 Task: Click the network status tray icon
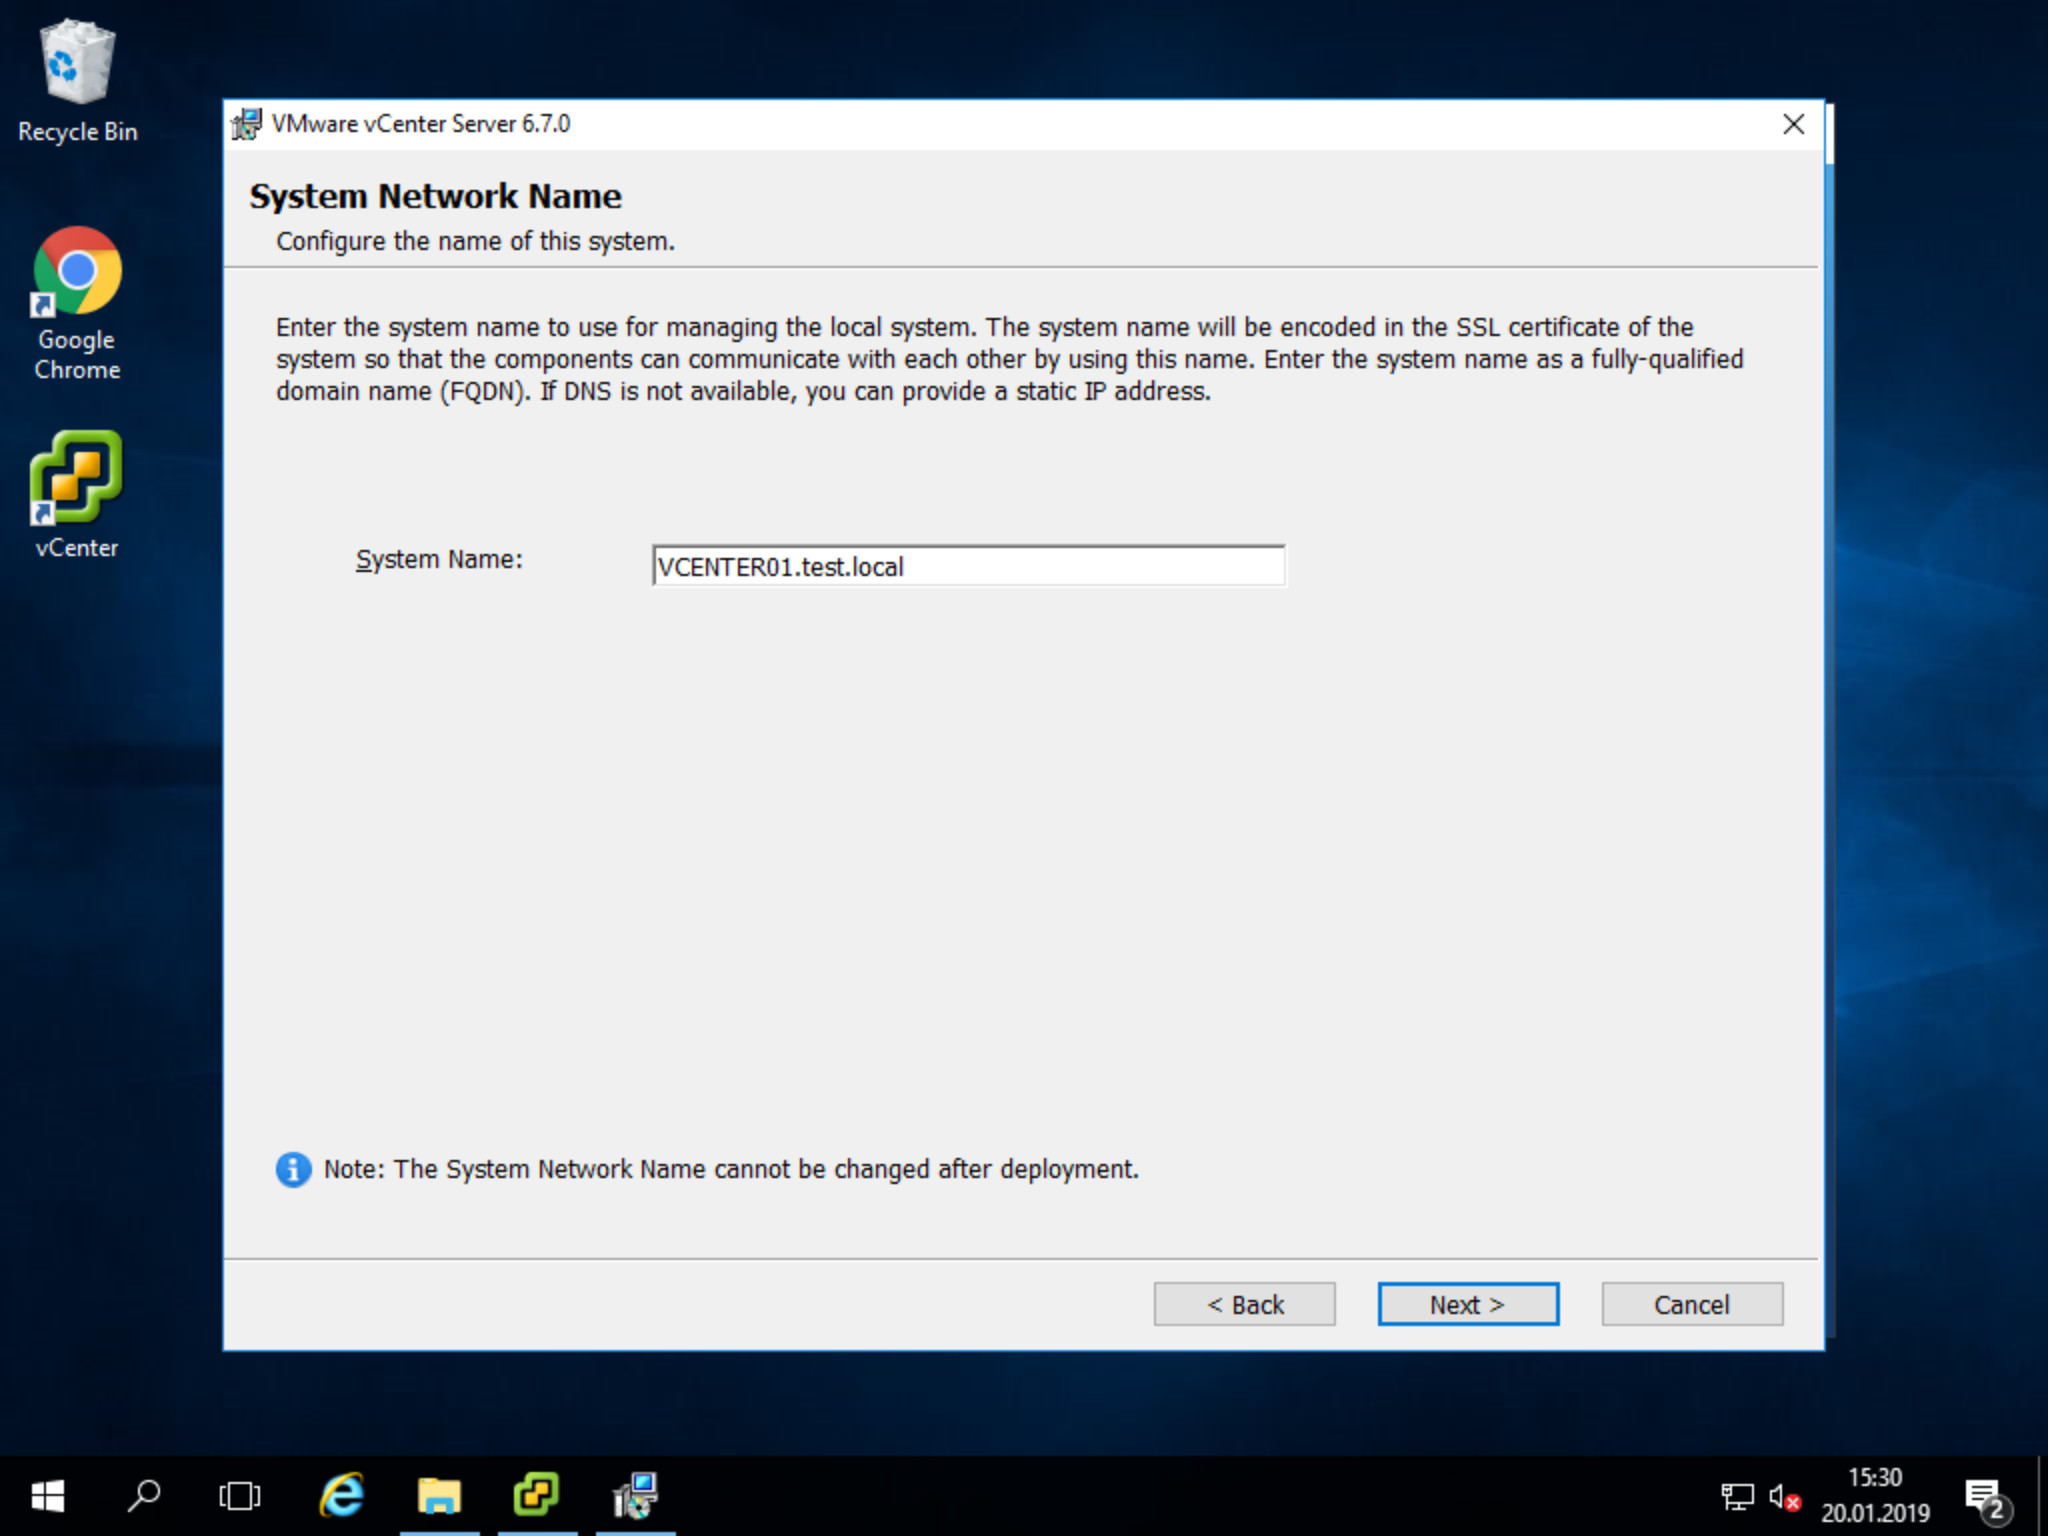pyautogui.click(x=1737, y=1497)
